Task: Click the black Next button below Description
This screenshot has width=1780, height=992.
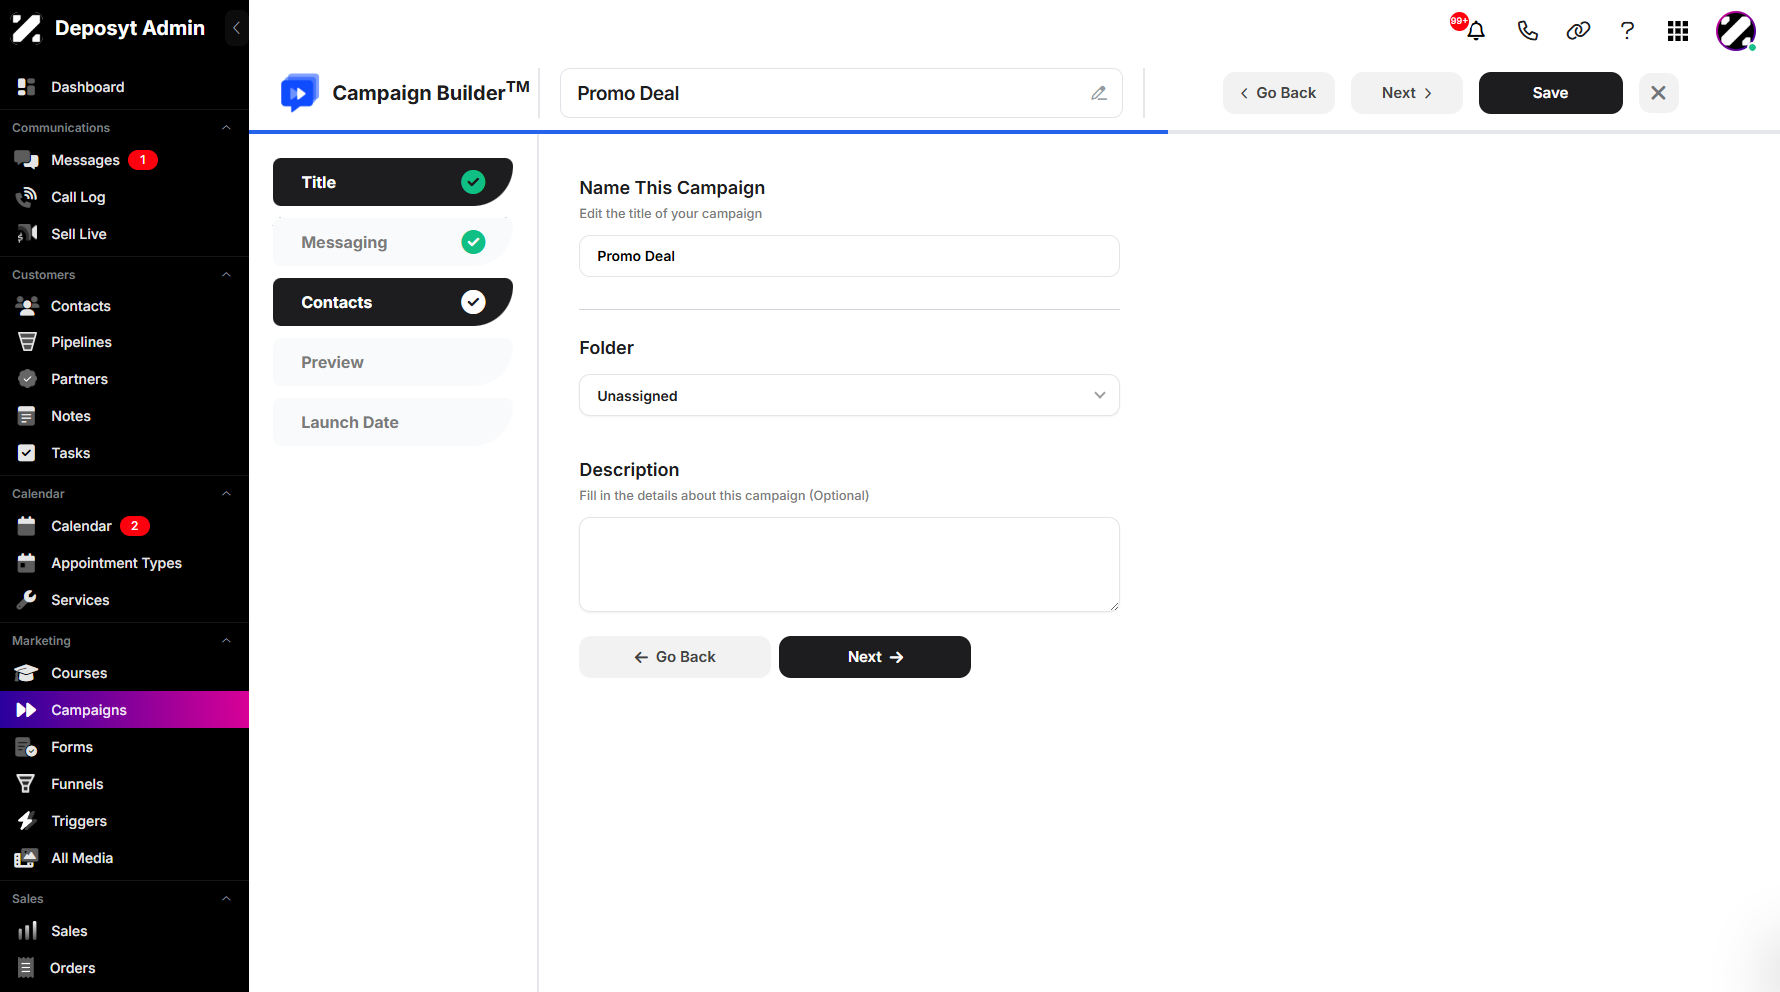Action: pyautogui.click(x=875, y=657)
